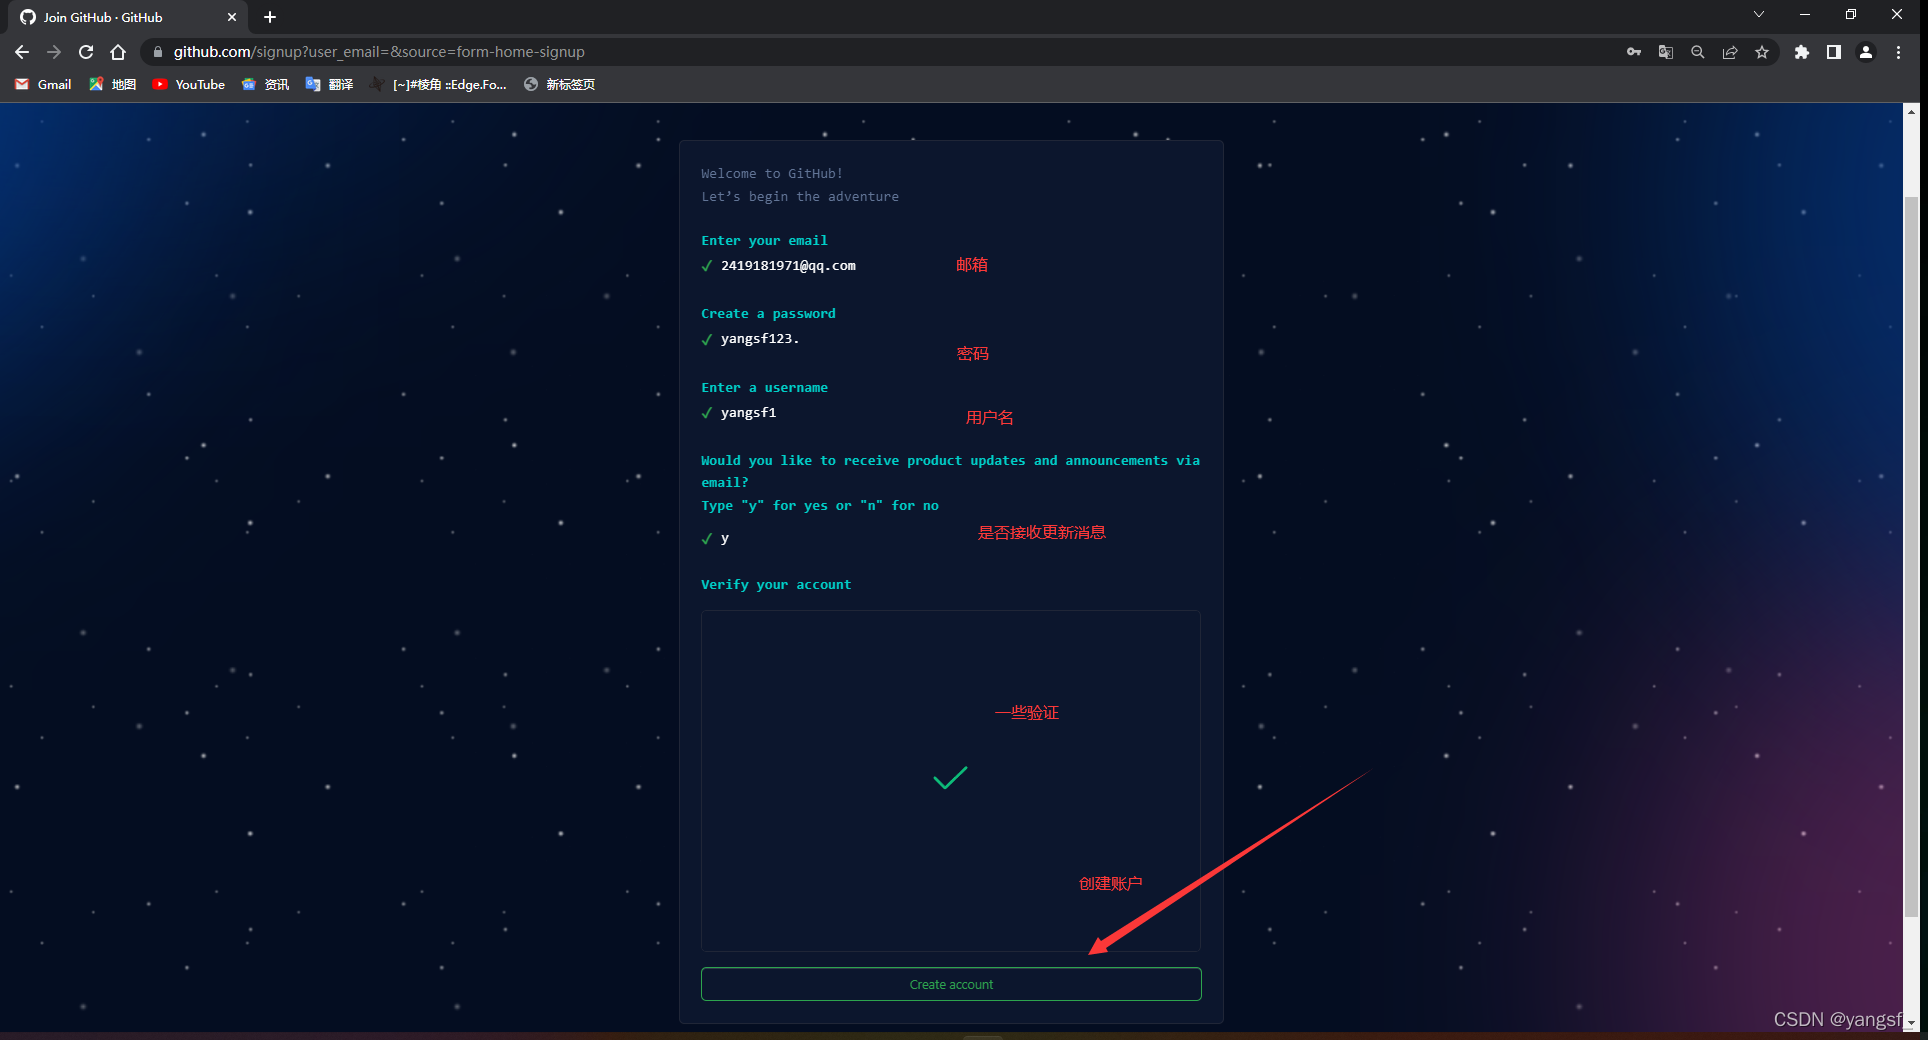This screenshot has width=1928, height=1040.
Task: Reload the GitHub signup page
Action: pyautogui.click(x=86, y=52)
